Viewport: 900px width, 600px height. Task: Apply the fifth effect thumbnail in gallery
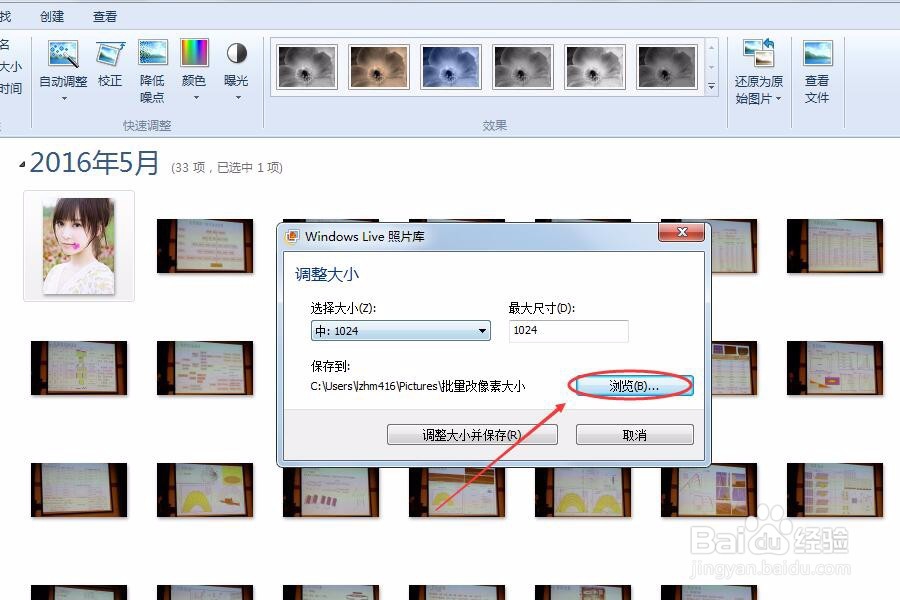595,67
